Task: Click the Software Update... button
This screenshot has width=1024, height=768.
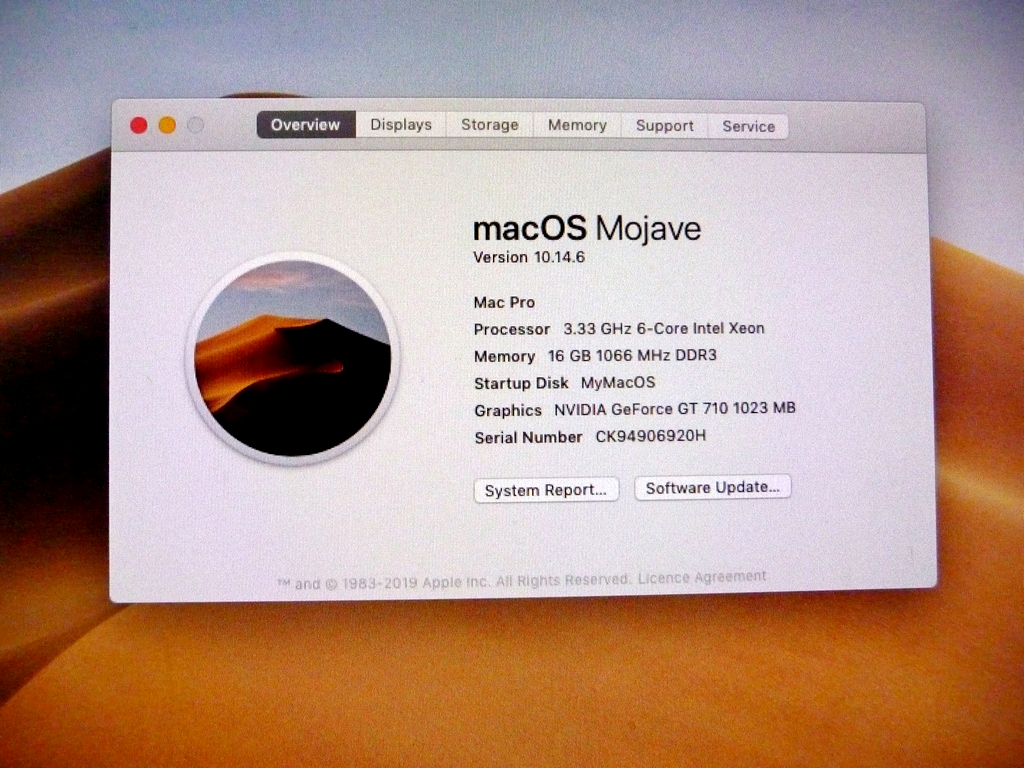Action: point(712,488)
